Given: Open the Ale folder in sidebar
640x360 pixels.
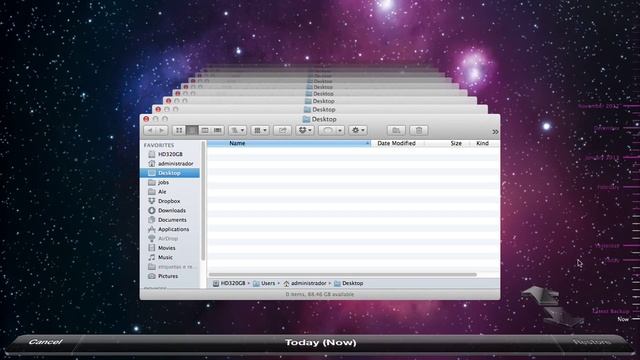Looking at the screenshot, I should pos(170,192).
